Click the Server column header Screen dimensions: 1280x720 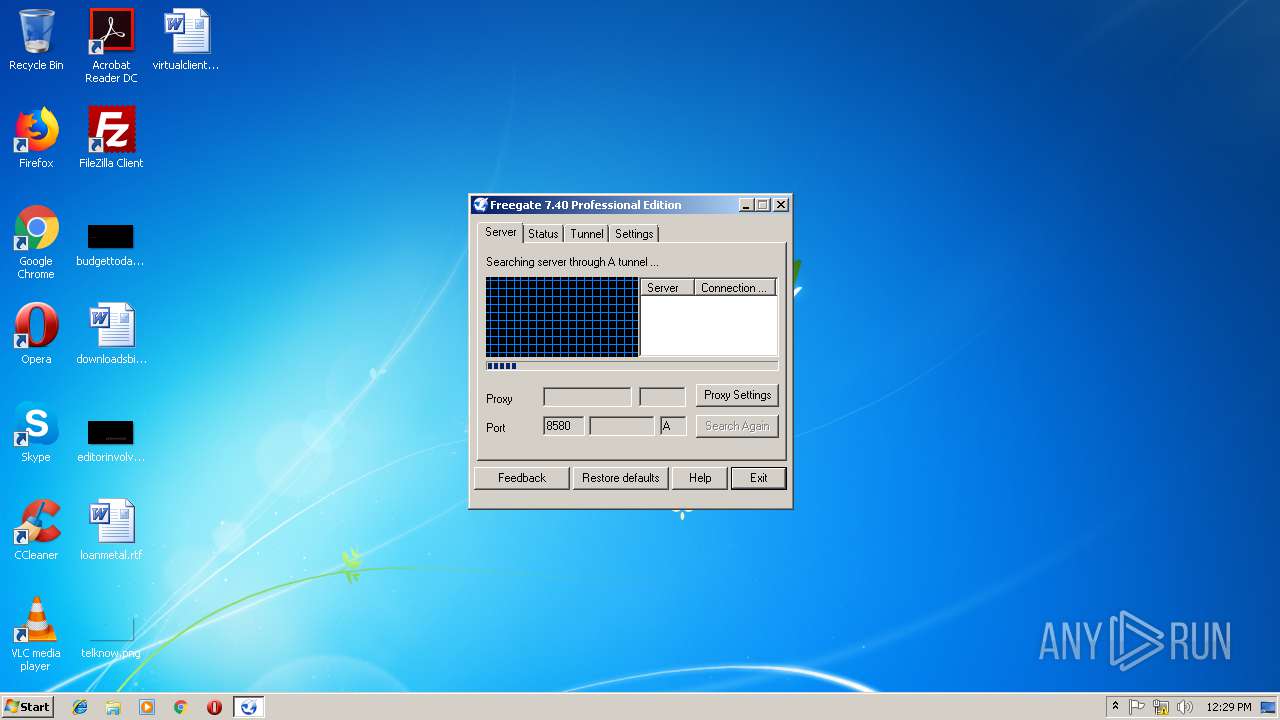pos(667,288)
